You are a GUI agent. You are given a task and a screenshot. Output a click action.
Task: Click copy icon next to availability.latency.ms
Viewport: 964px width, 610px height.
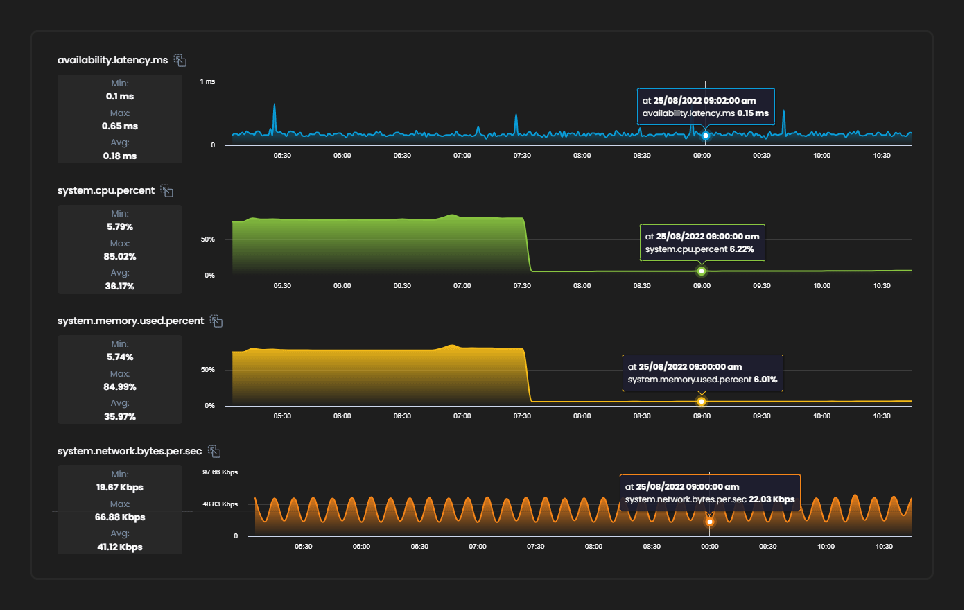tap(180, 60)
